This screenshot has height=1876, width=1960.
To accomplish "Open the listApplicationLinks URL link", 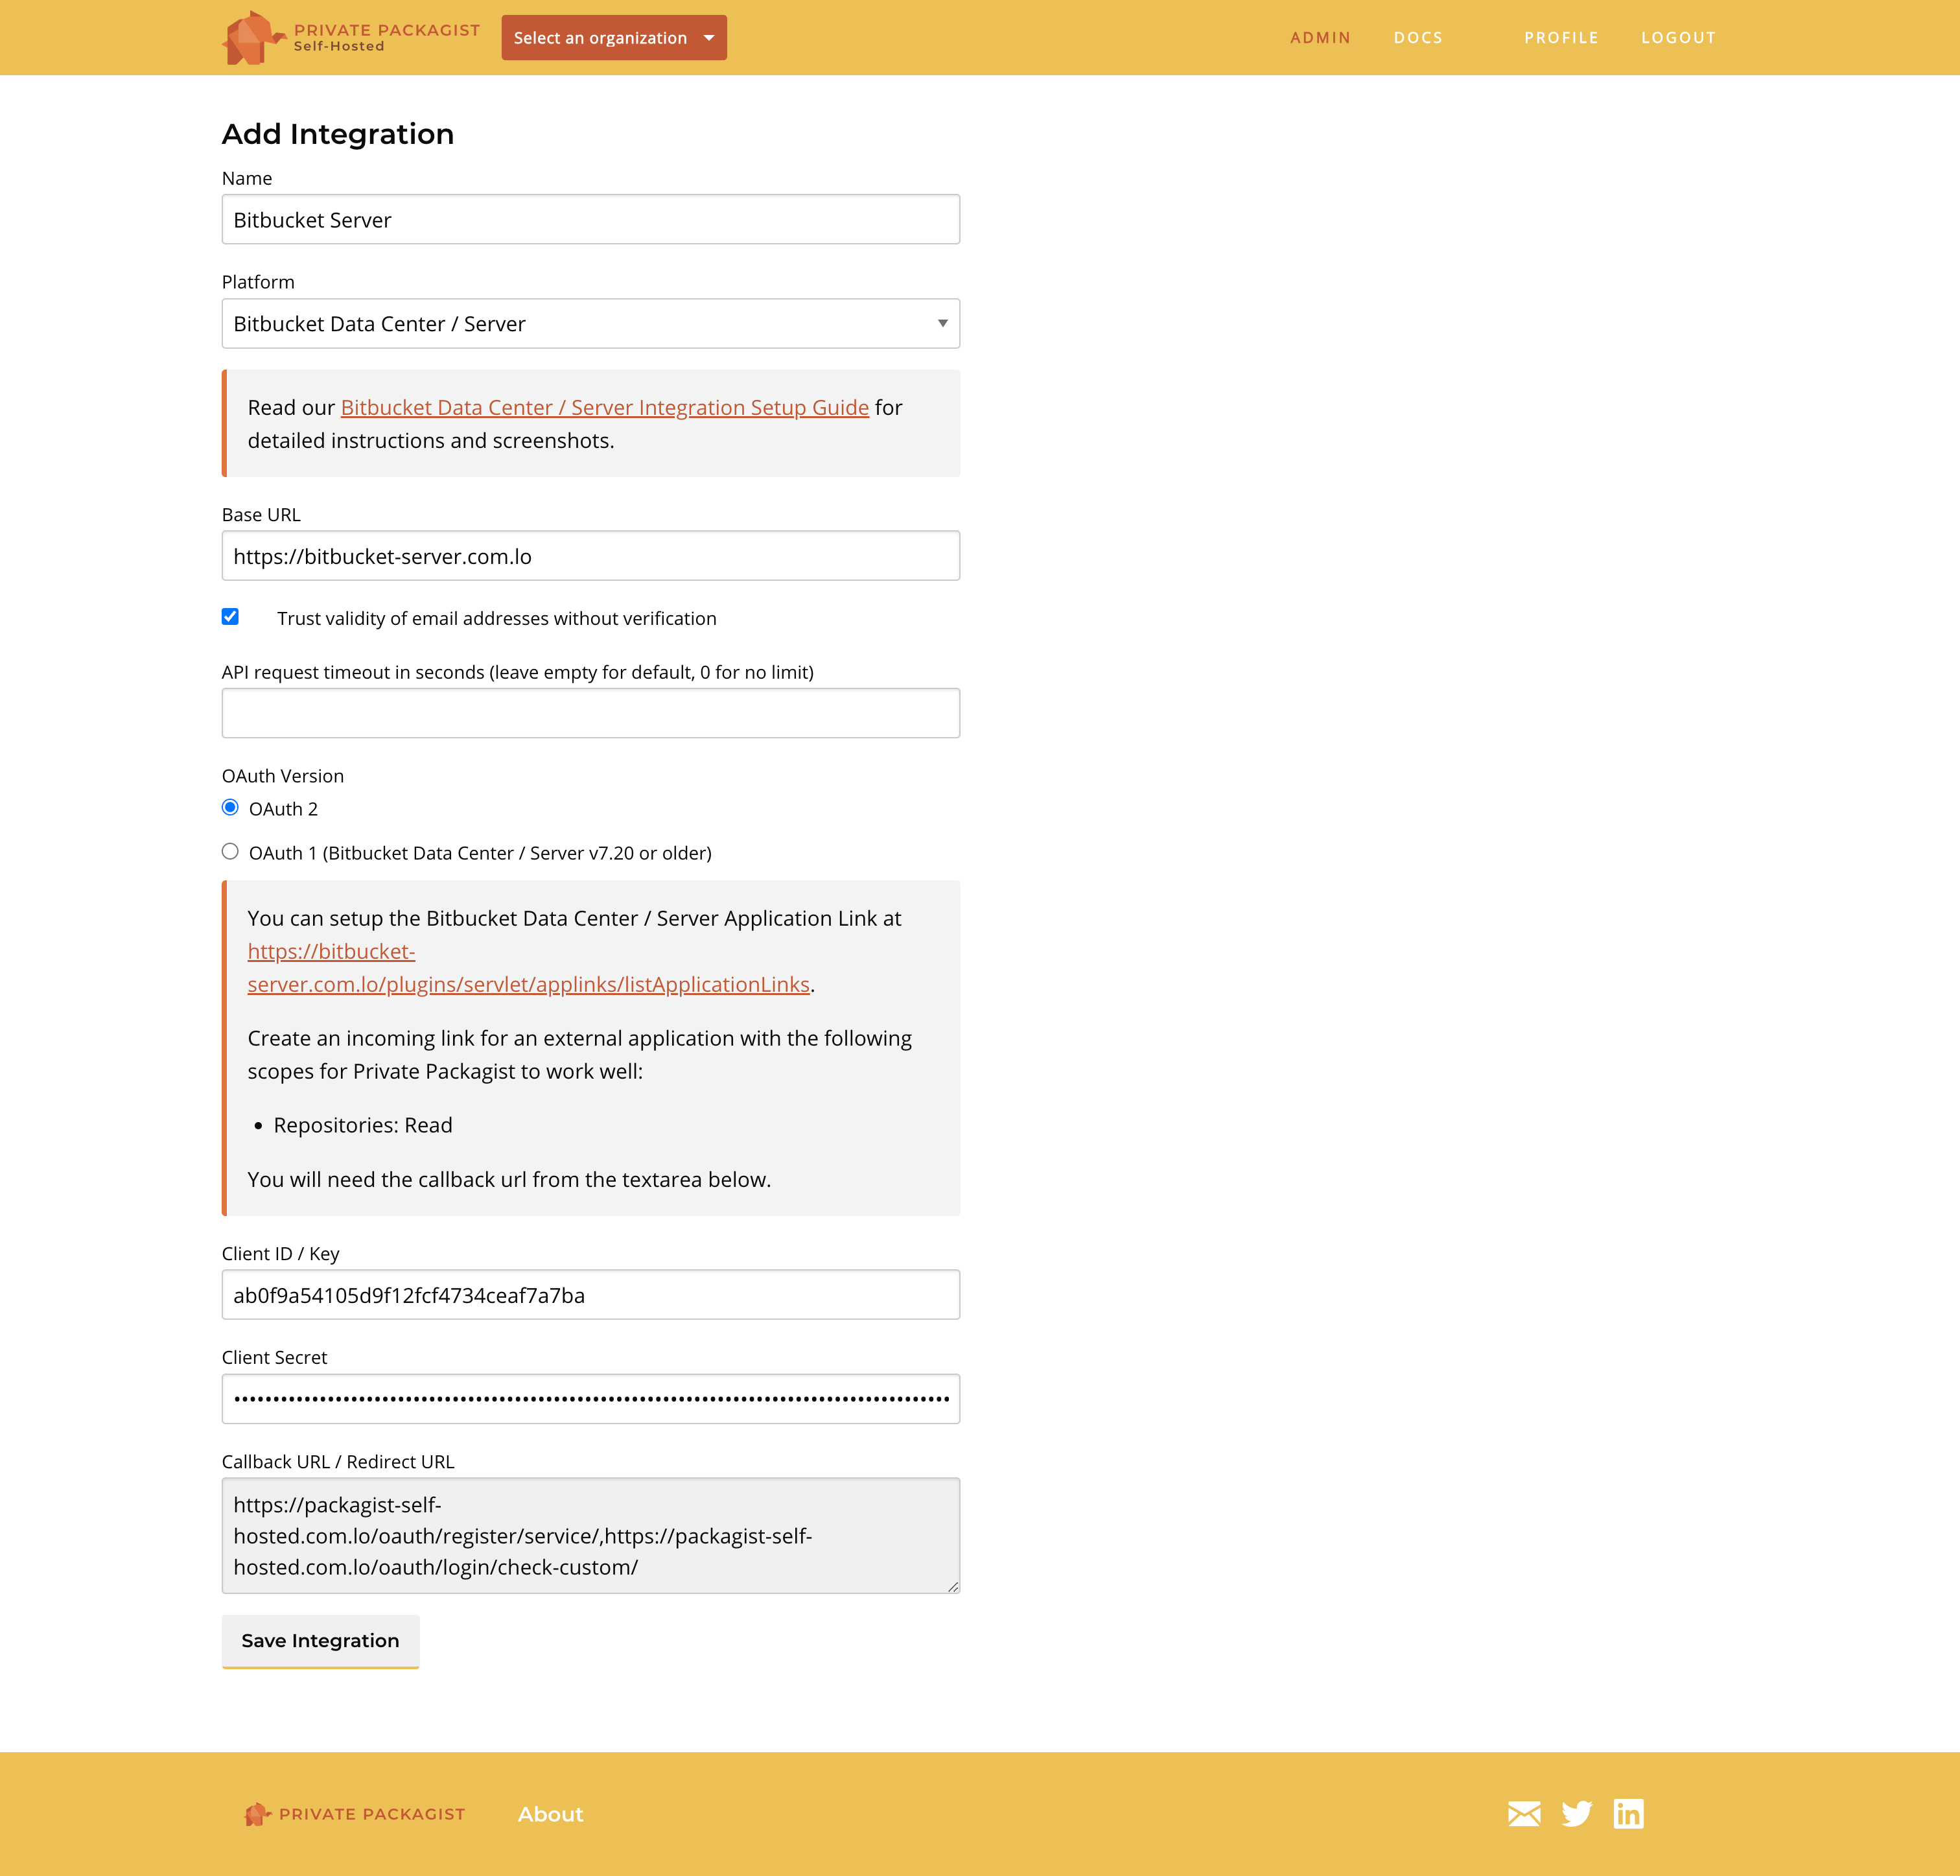I will point(529,968).
